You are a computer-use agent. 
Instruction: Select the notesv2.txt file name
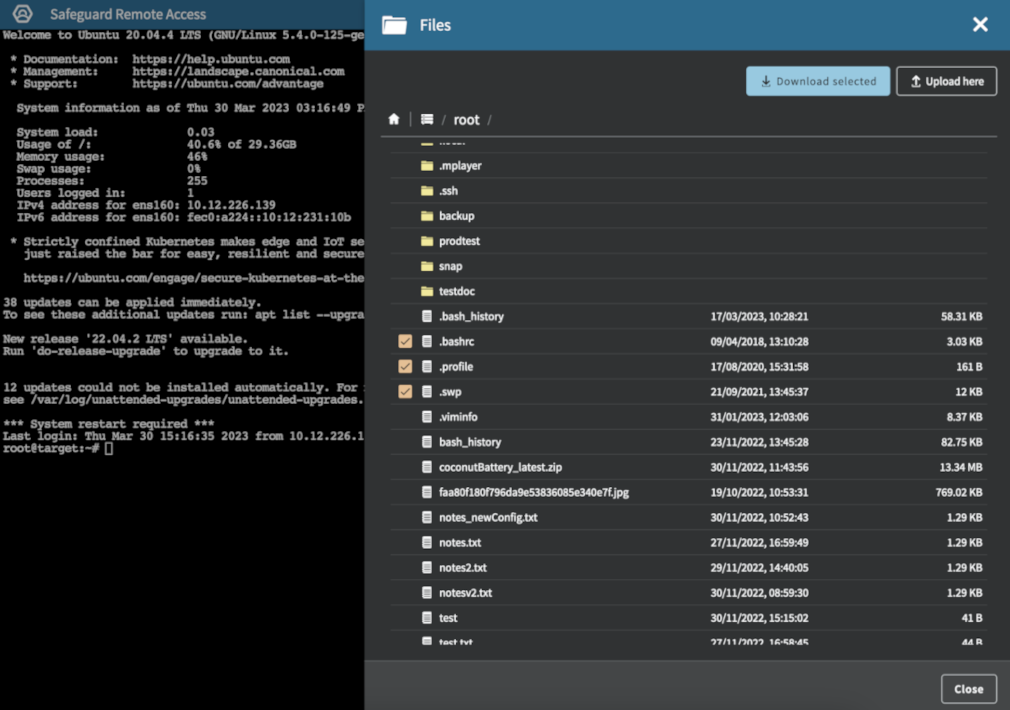click(466, 593)
